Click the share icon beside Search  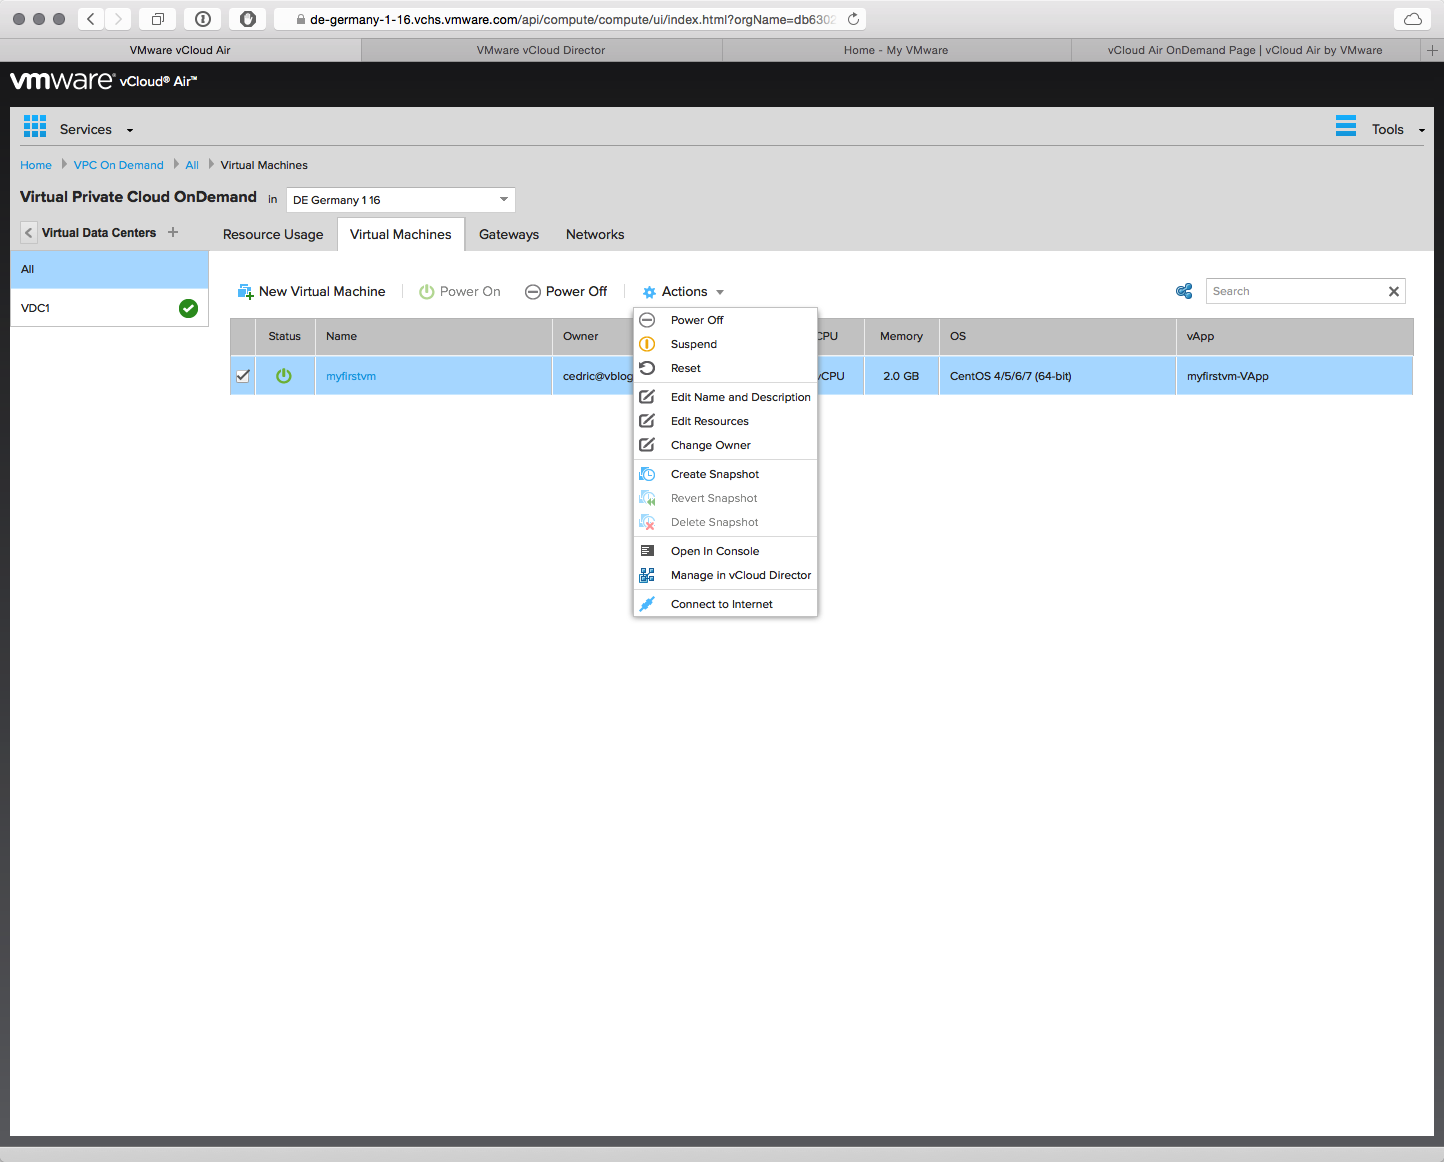click(1184, 291)
